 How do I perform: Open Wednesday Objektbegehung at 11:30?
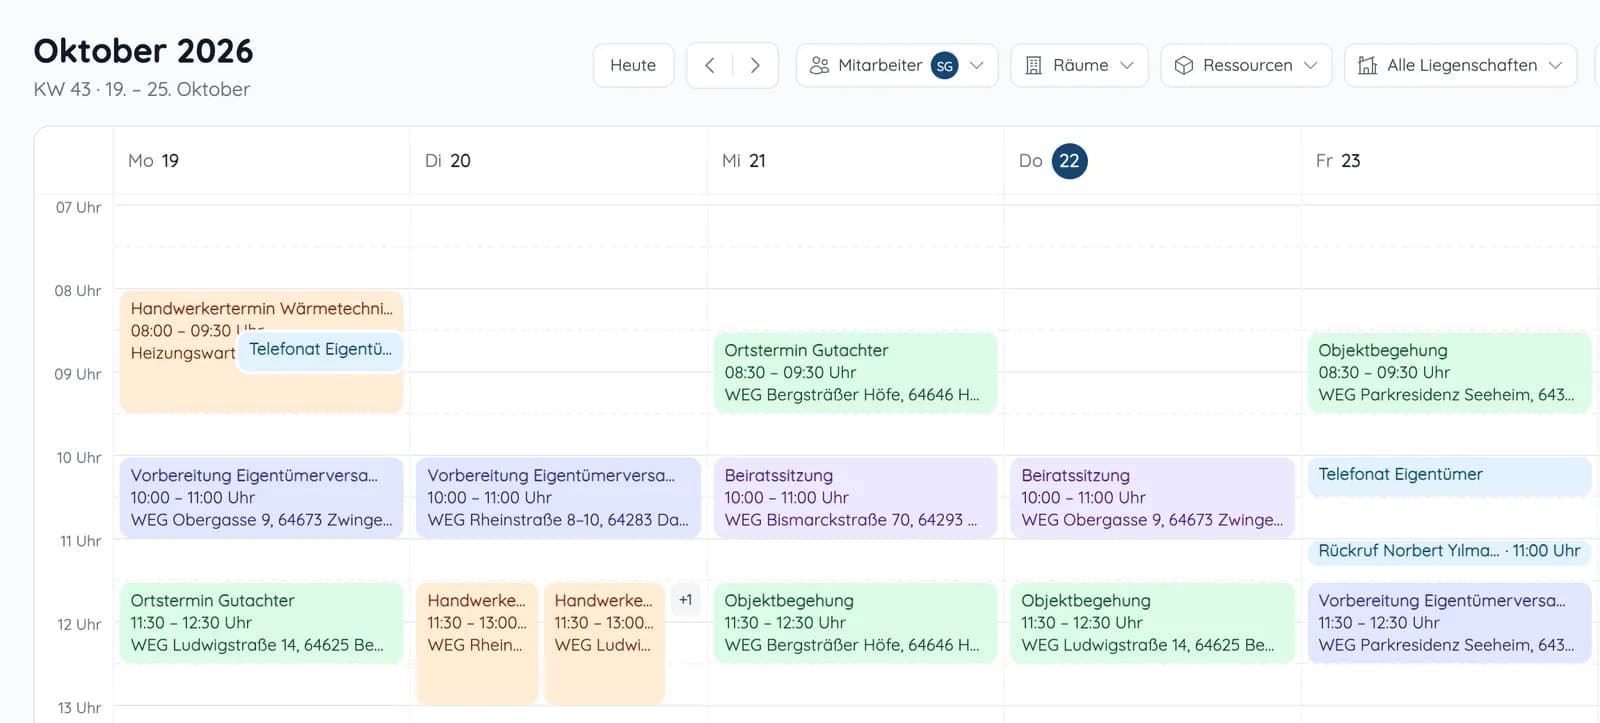(855, 622)
